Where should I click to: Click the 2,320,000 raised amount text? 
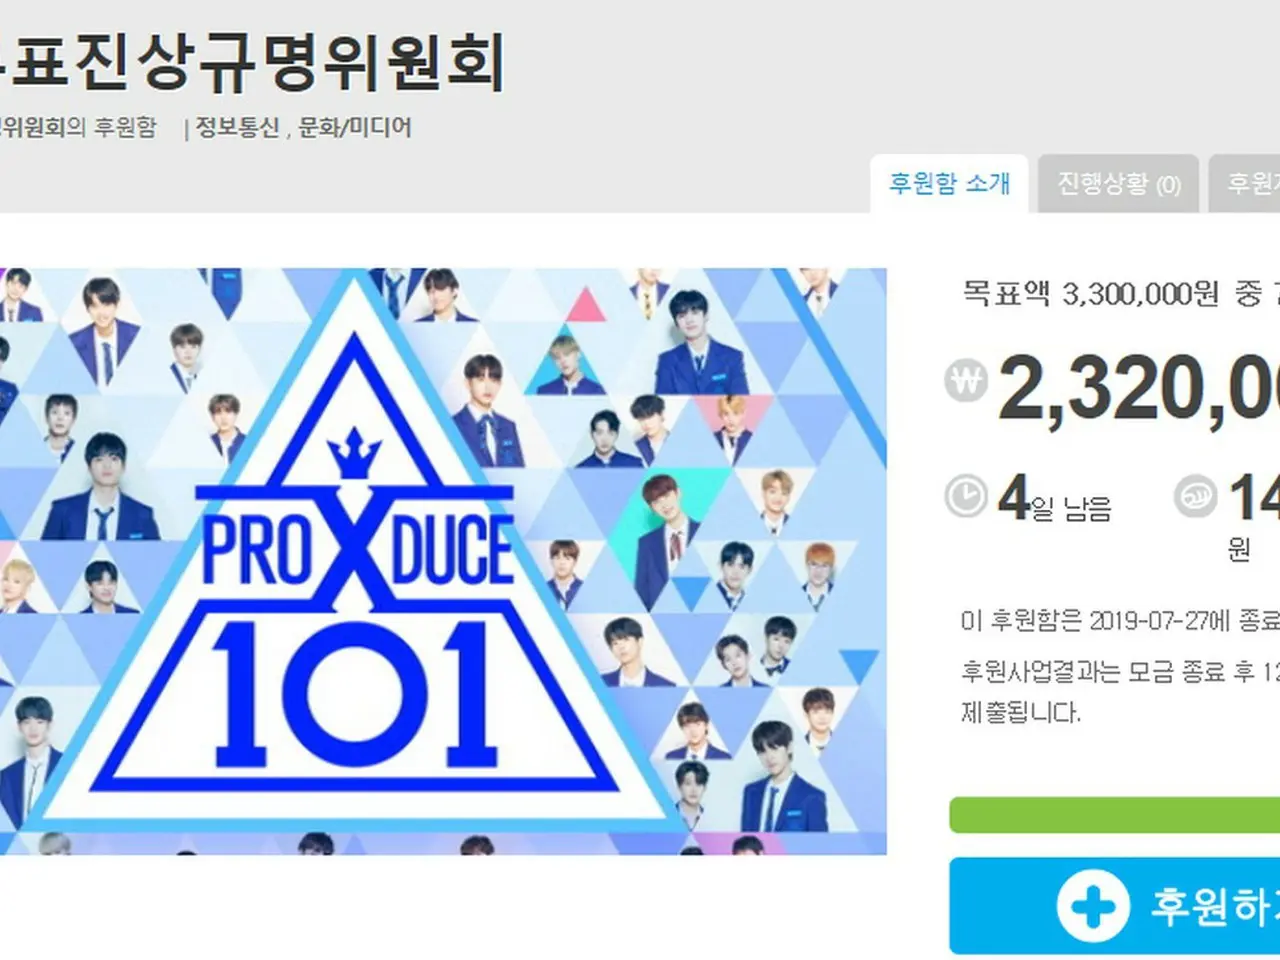coord(1139,390)
